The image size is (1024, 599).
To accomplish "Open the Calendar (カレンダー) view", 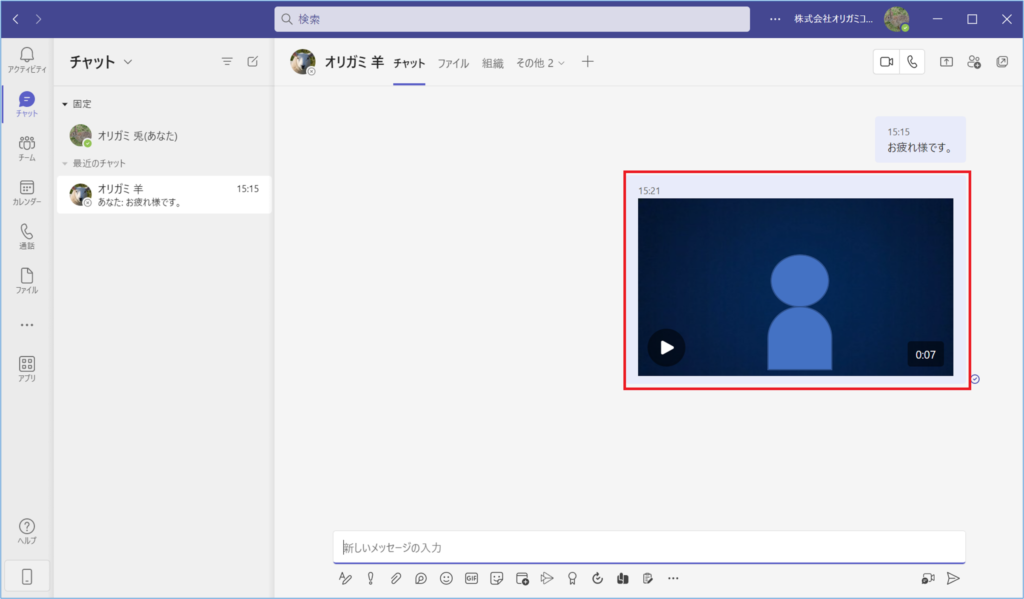I will click(27, 192).
